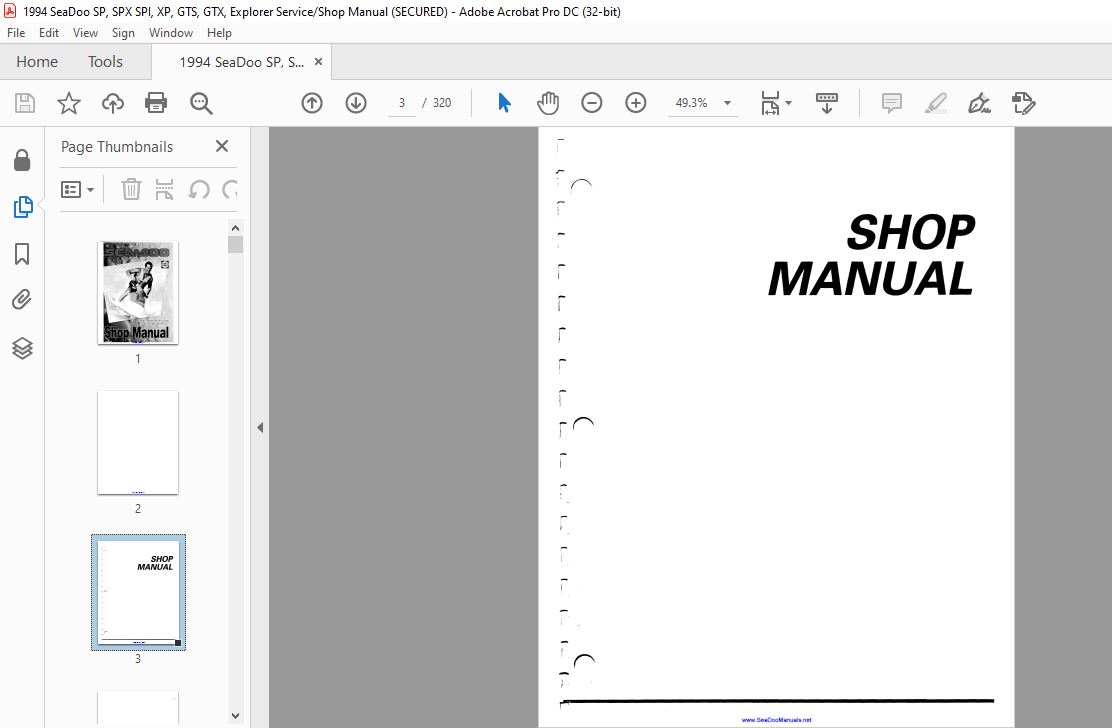Screen dimensions: 1112x728
Task: Click the Stamp tool icon
Action: [1023, 103]
